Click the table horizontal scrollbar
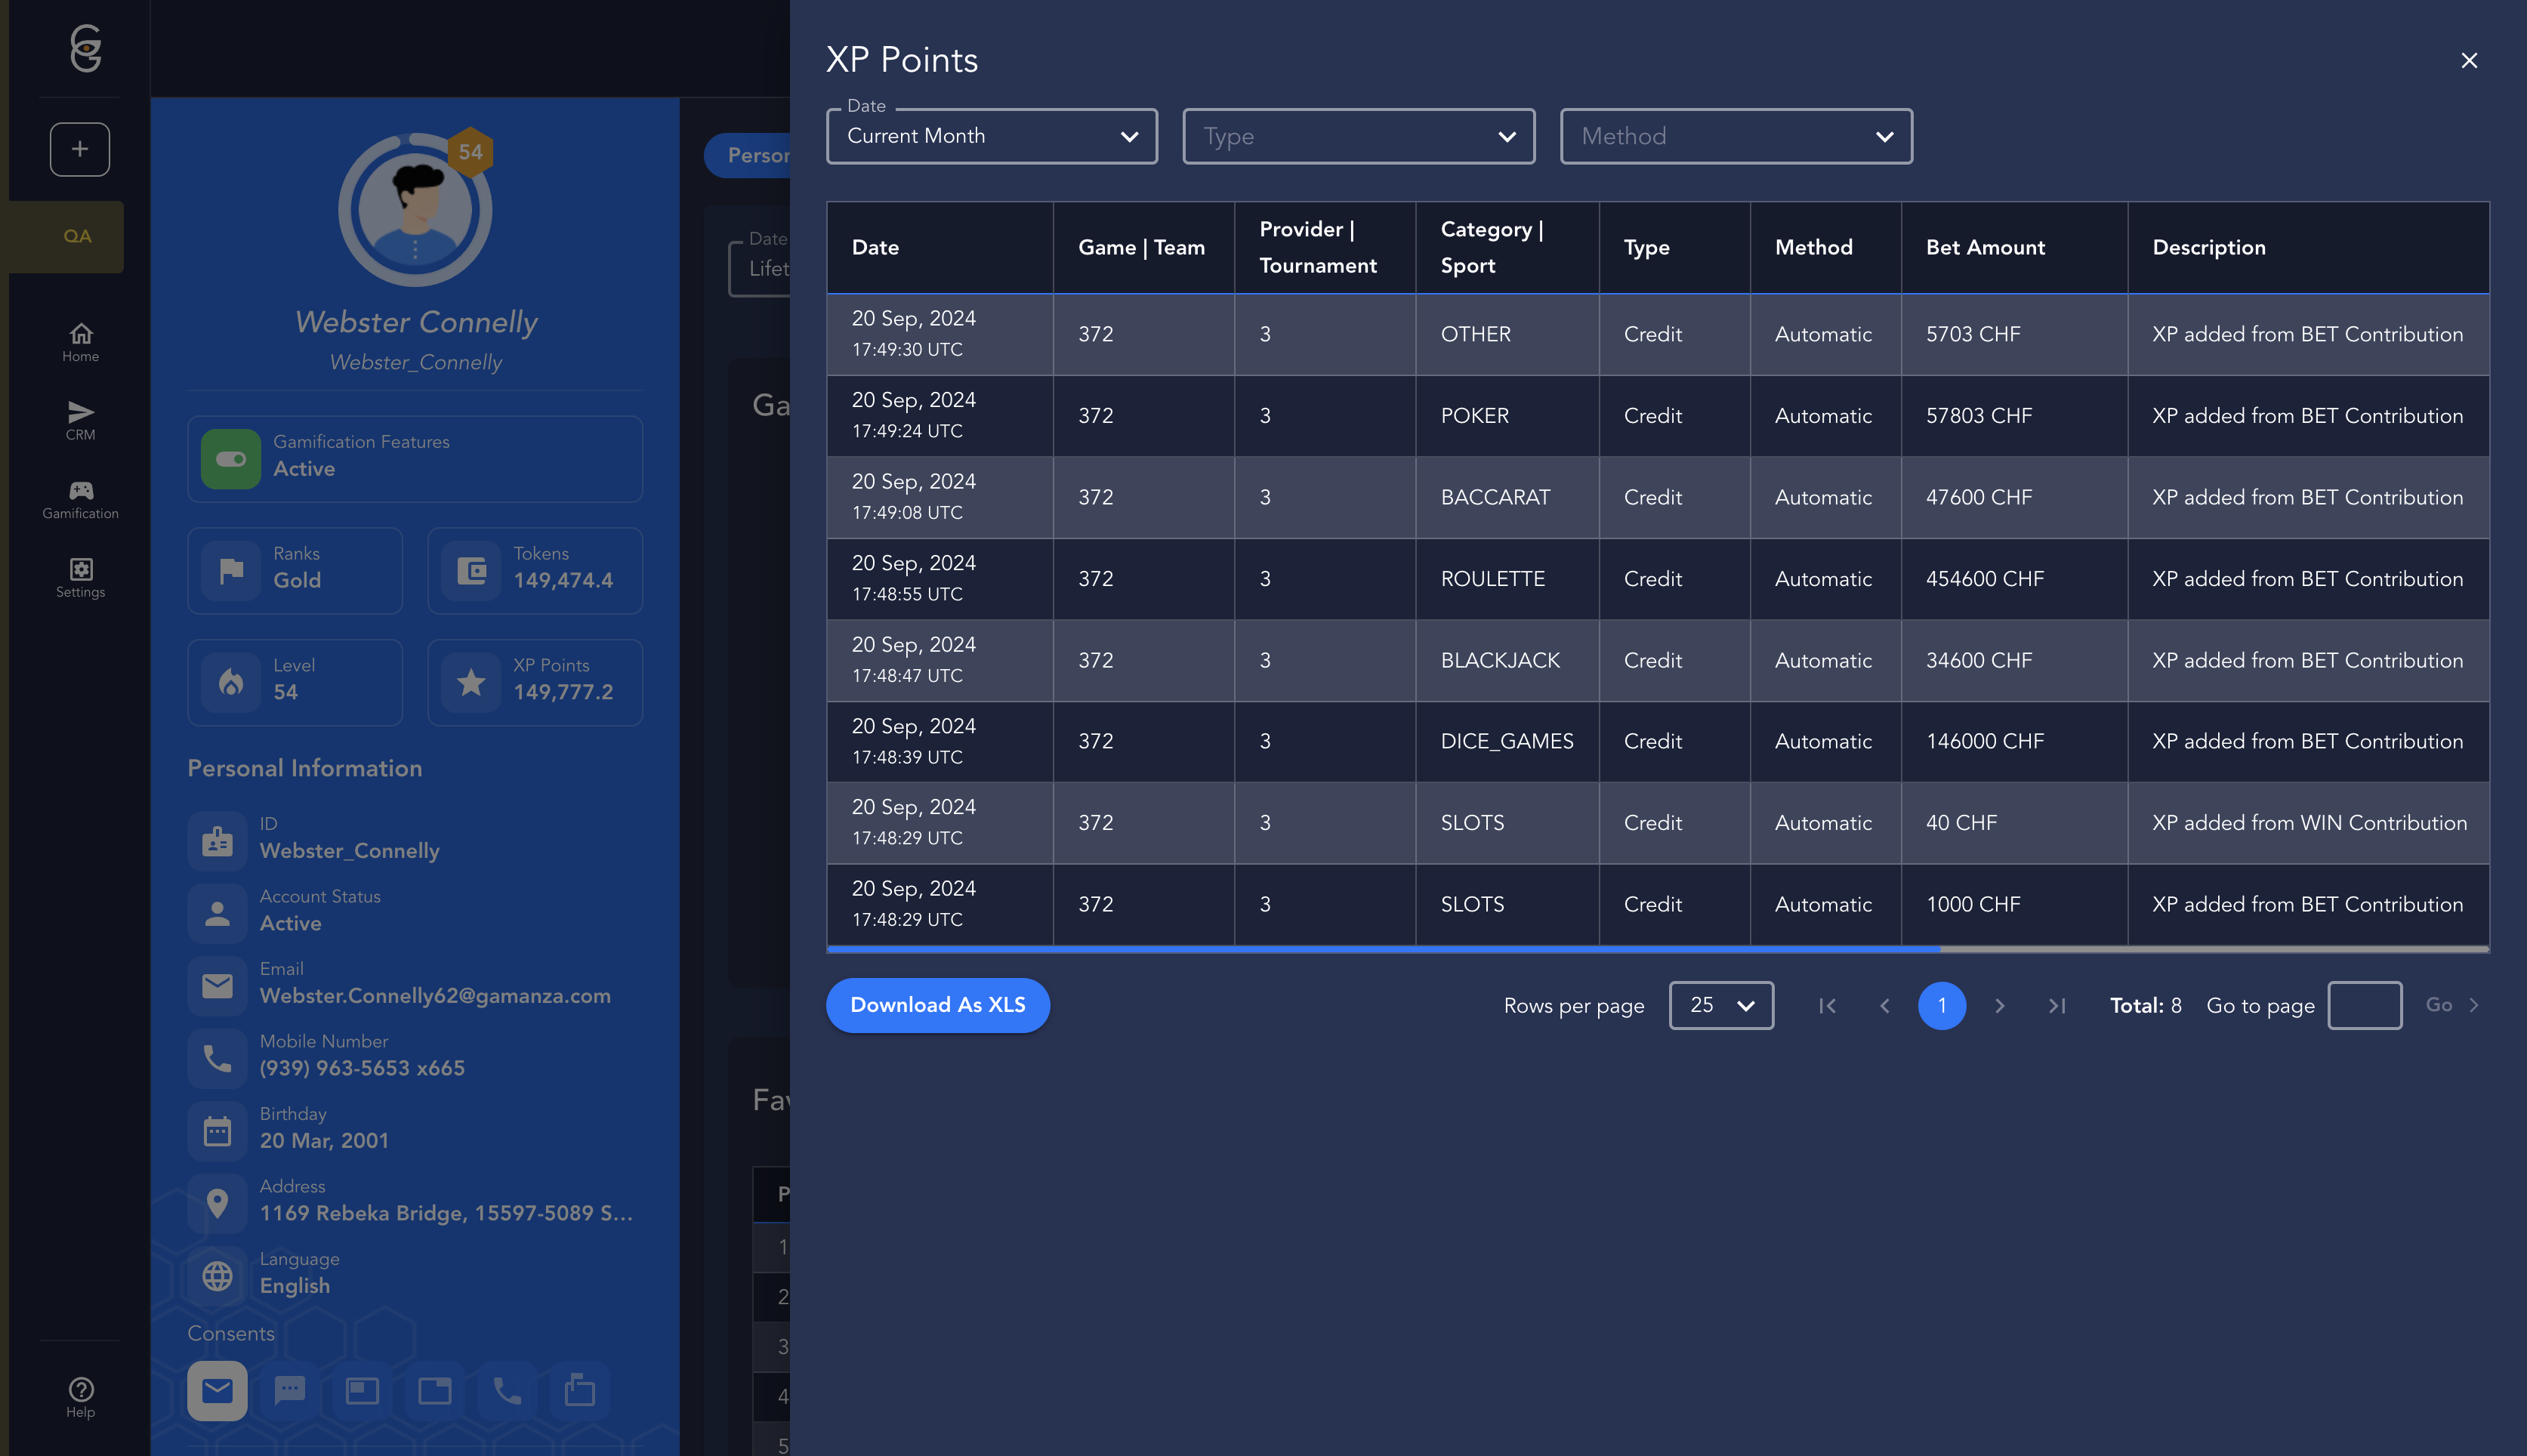 tap(1383, 949)
